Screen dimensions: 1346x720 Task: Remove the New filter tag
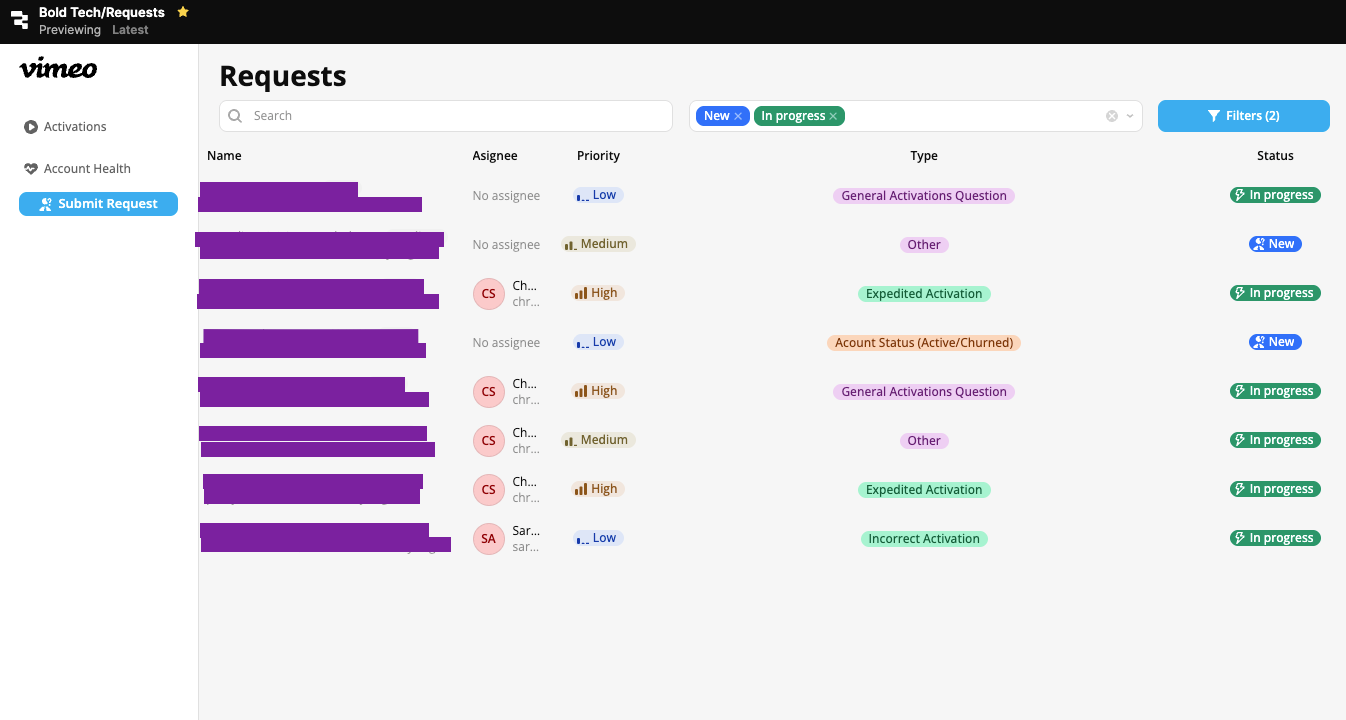click(x=738, y=117)
